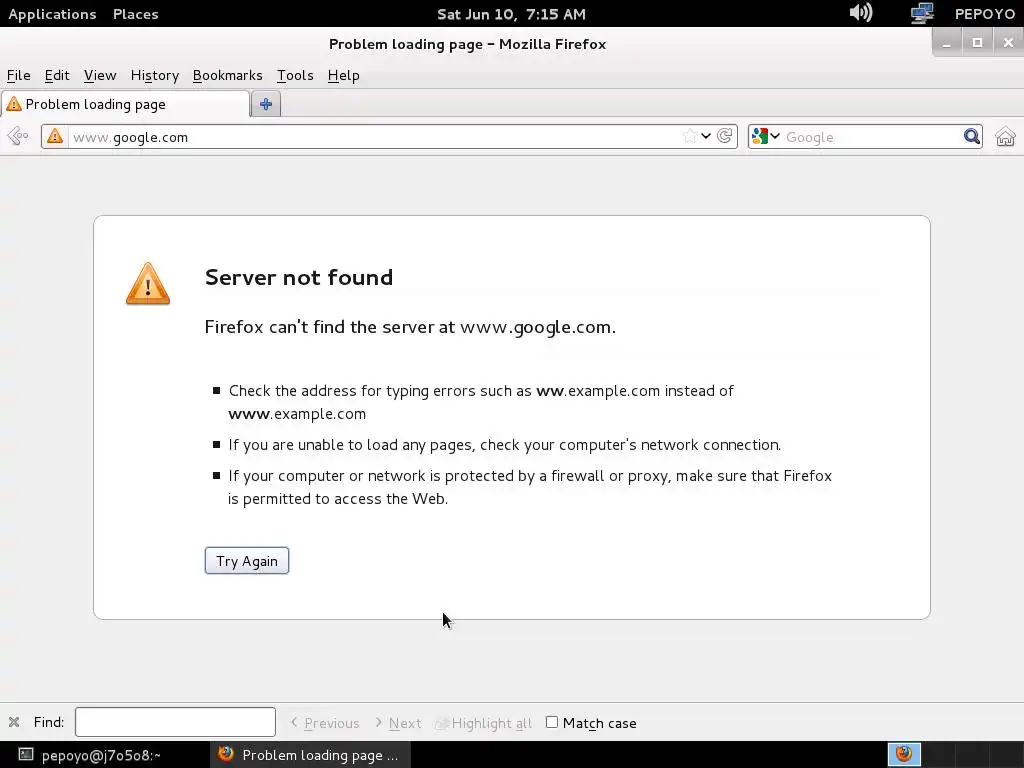
Task: Open the search engine selector dropdown
Action: click(x=766, y=136)
